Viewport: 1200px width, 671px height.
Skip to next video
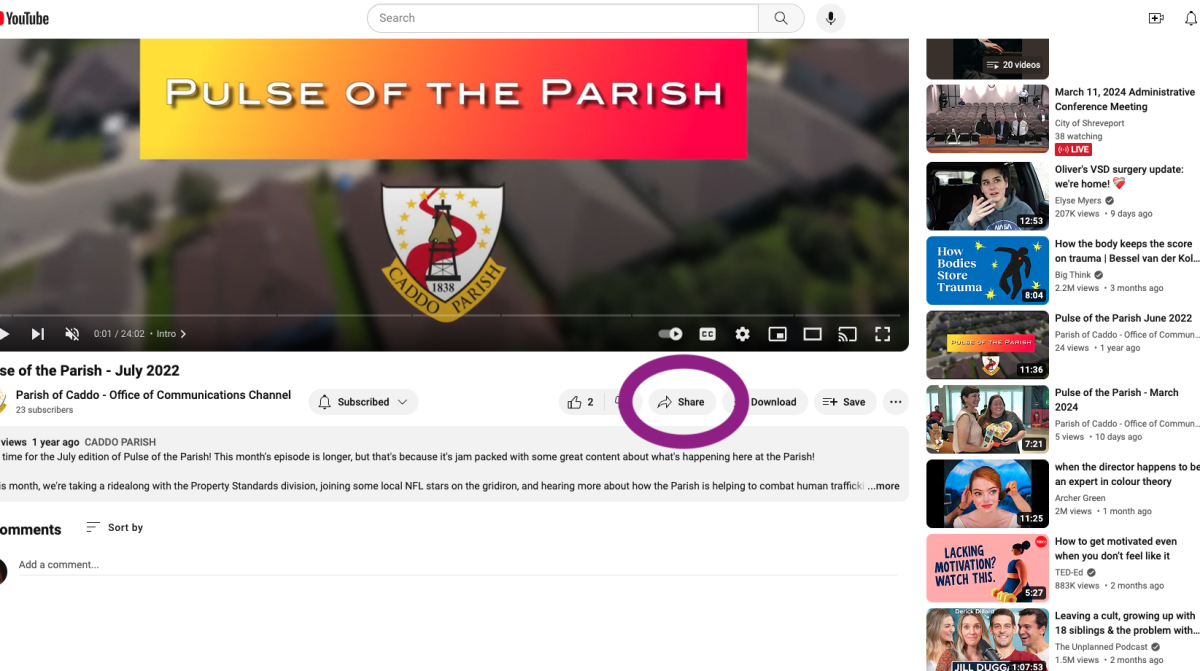click(38, 334)
